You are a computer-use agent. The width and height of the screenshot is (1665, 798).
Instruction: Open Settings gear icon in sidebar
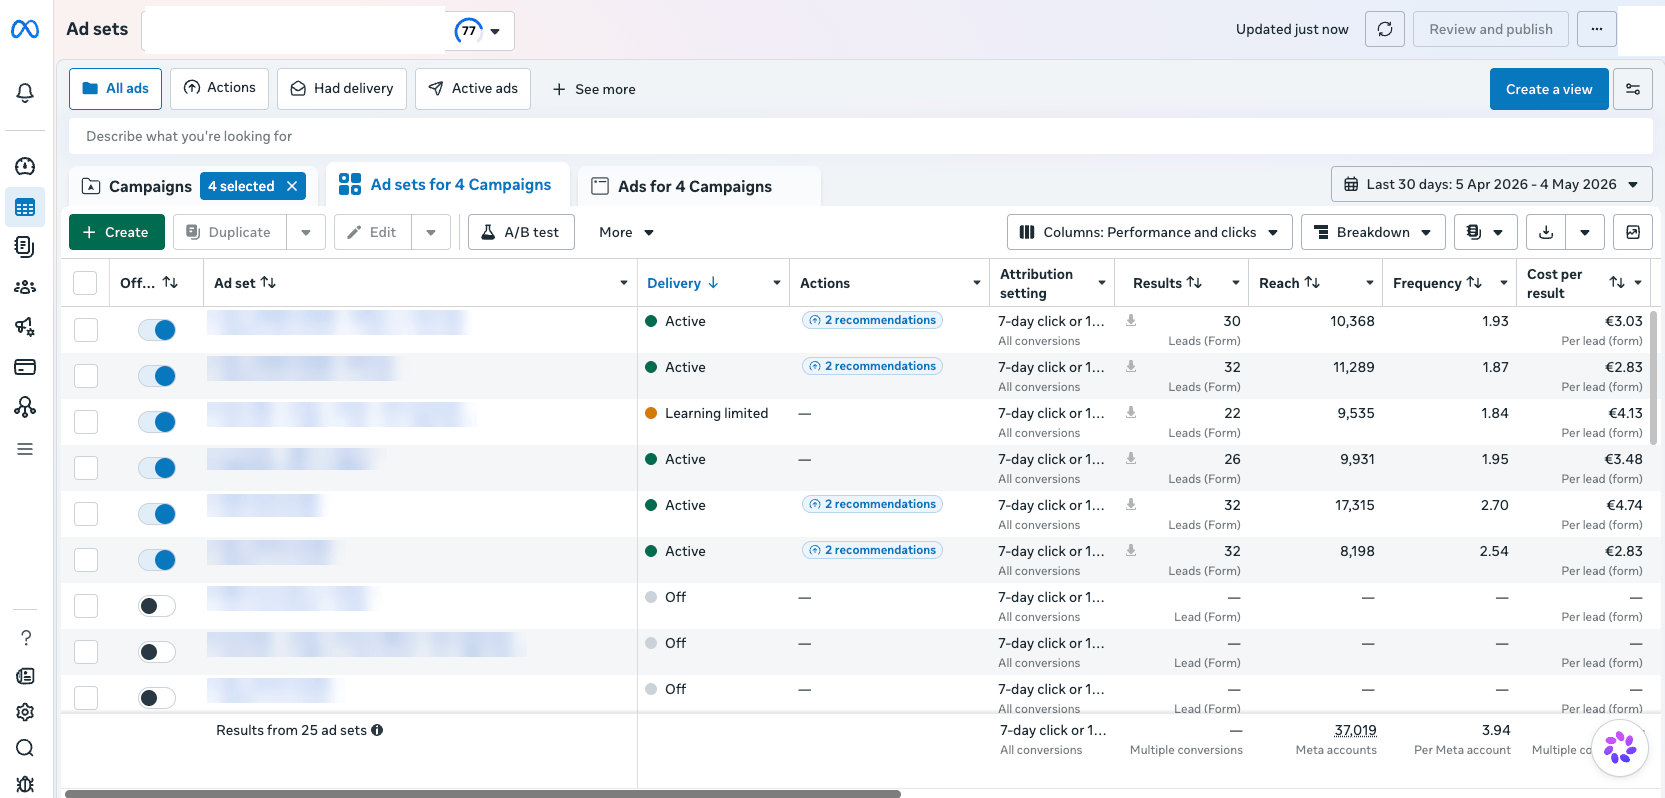[25, 712]
